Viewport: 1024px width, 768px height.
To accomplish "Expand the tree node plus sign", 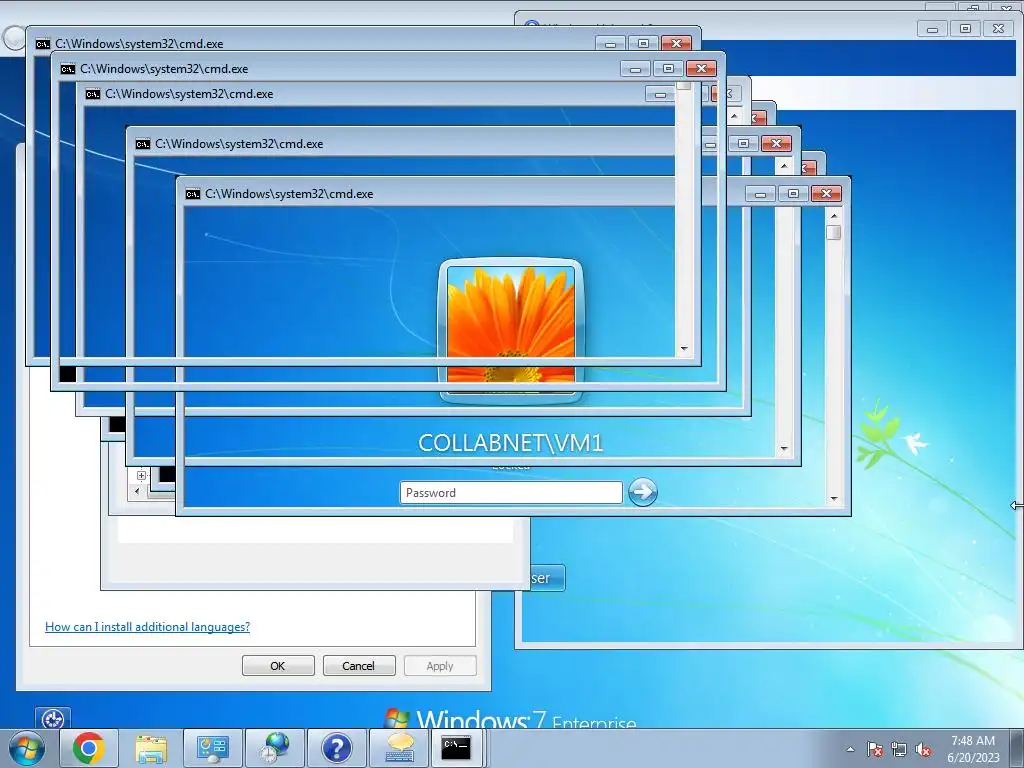I will click(x=141, y=475).
